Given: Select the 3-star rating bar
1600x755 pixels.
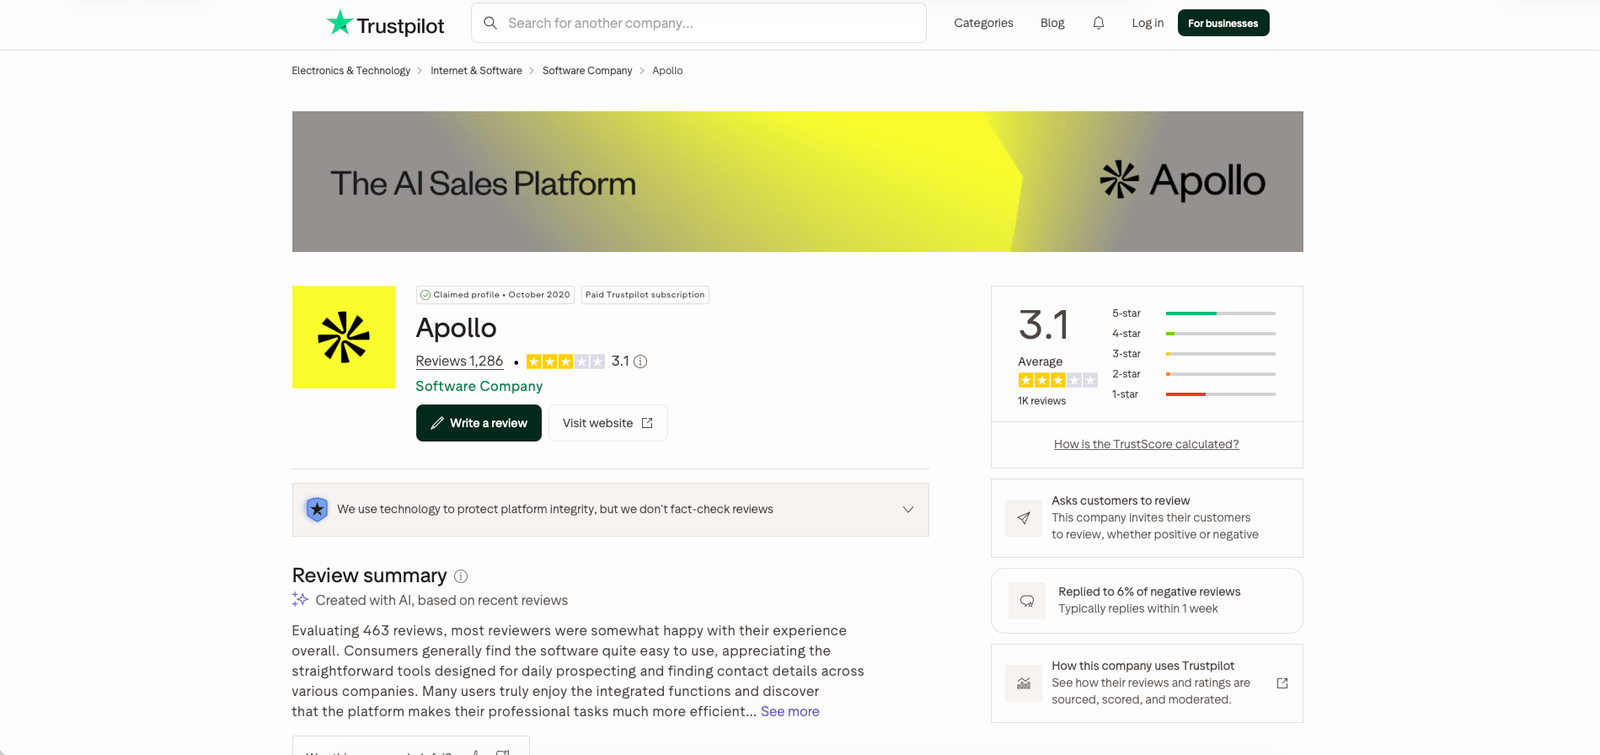Looking at the screenshot, I should (x=1194, y=354).
